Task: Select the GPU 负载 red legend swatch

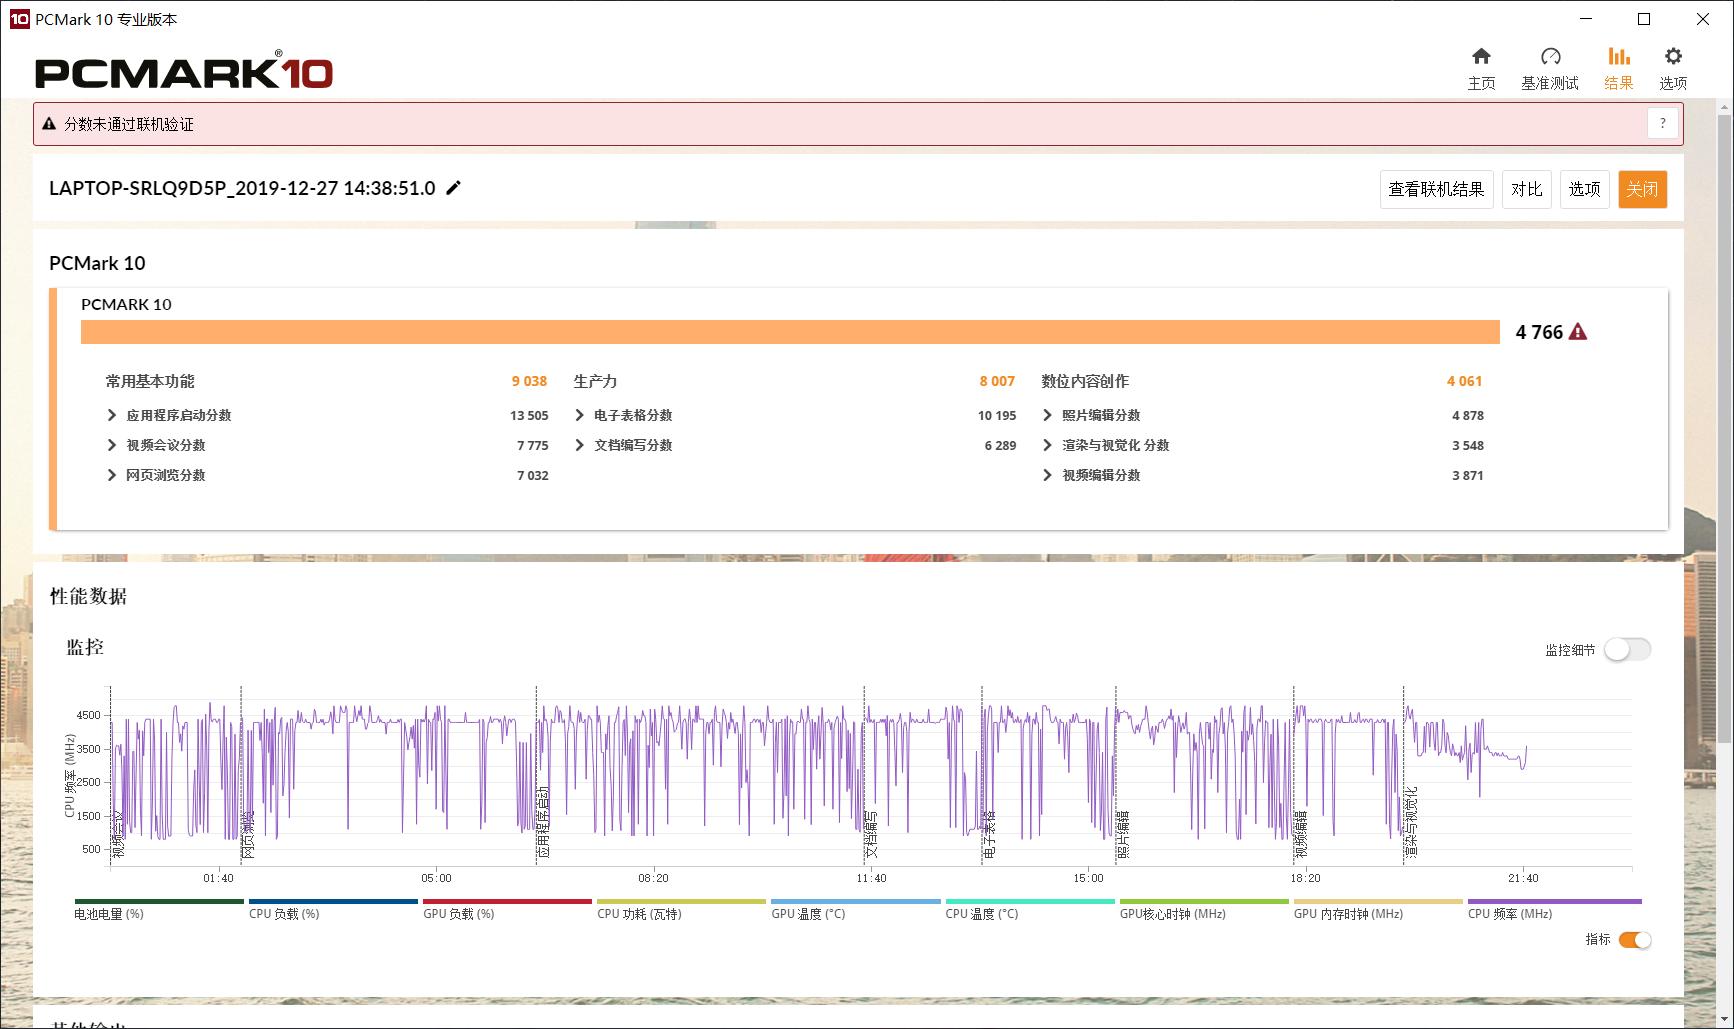Action: coord(507,901)
